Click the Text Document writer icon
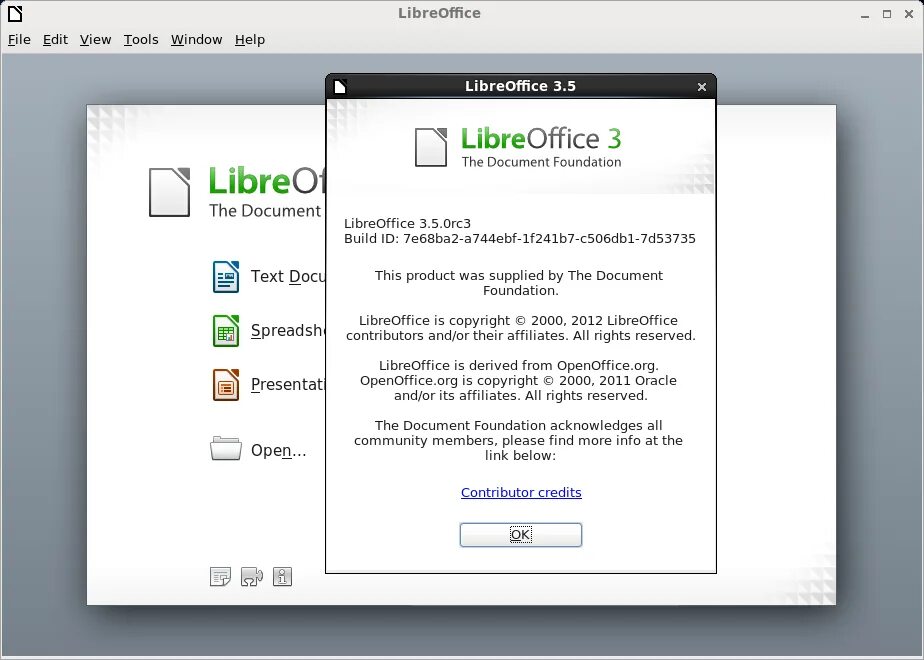Viewport: 924px width, 660px height. pos(226,276)
